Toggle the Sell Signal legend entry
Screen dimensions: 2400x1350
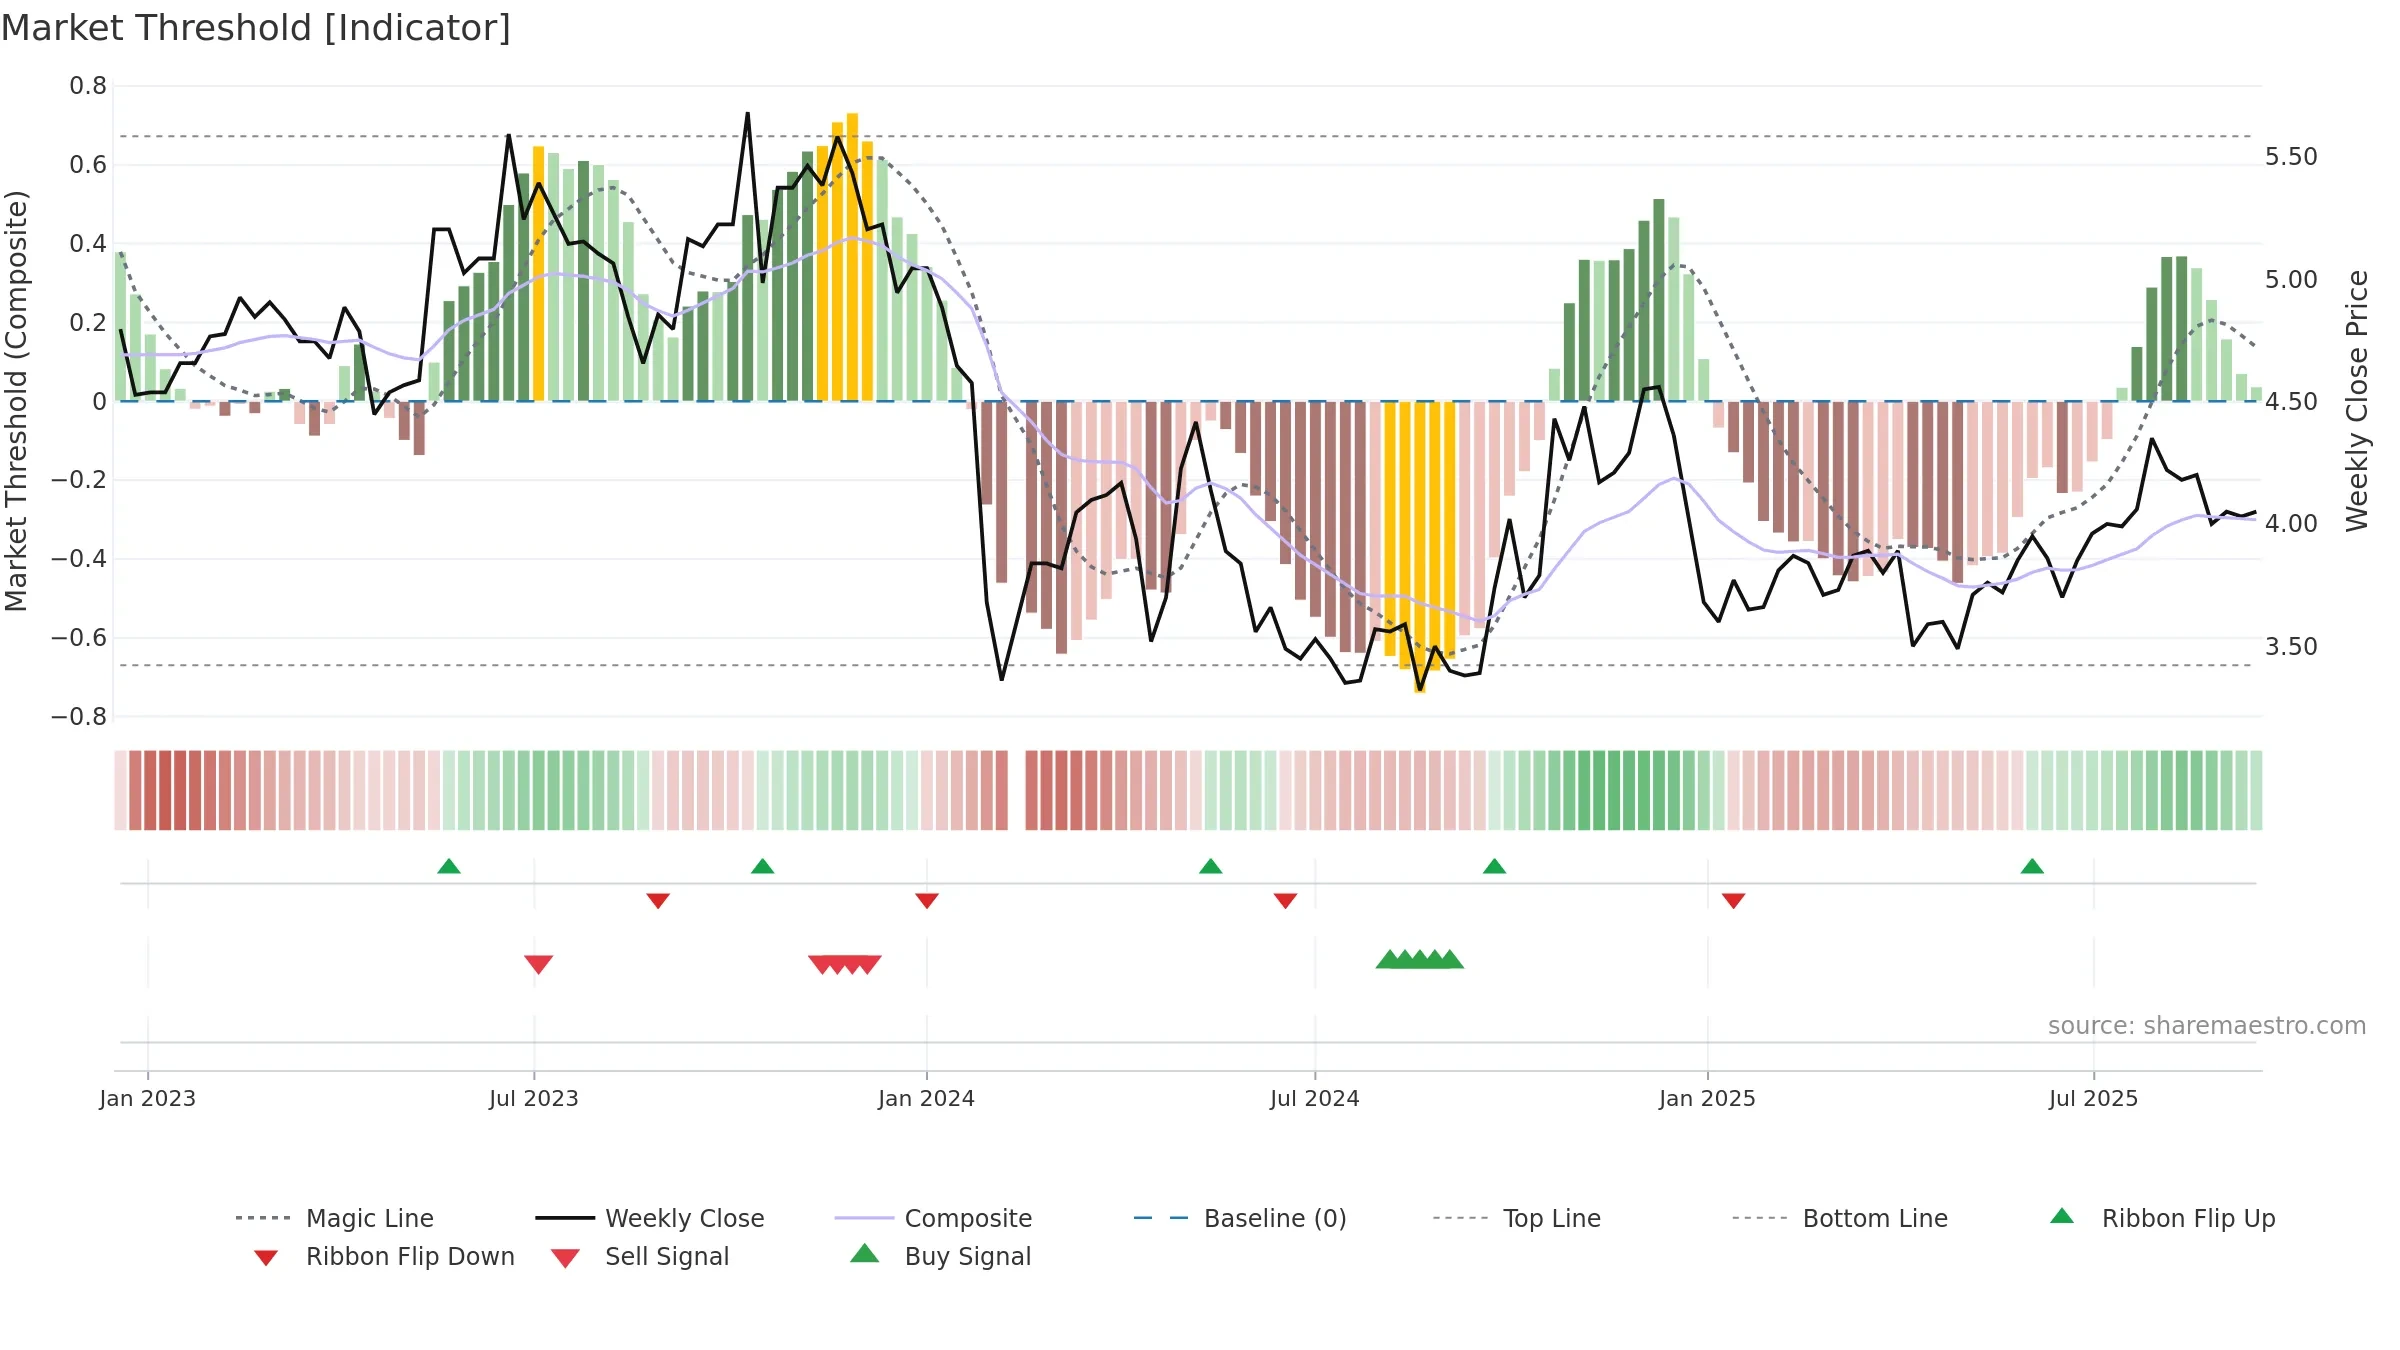tap(640, 1256)
